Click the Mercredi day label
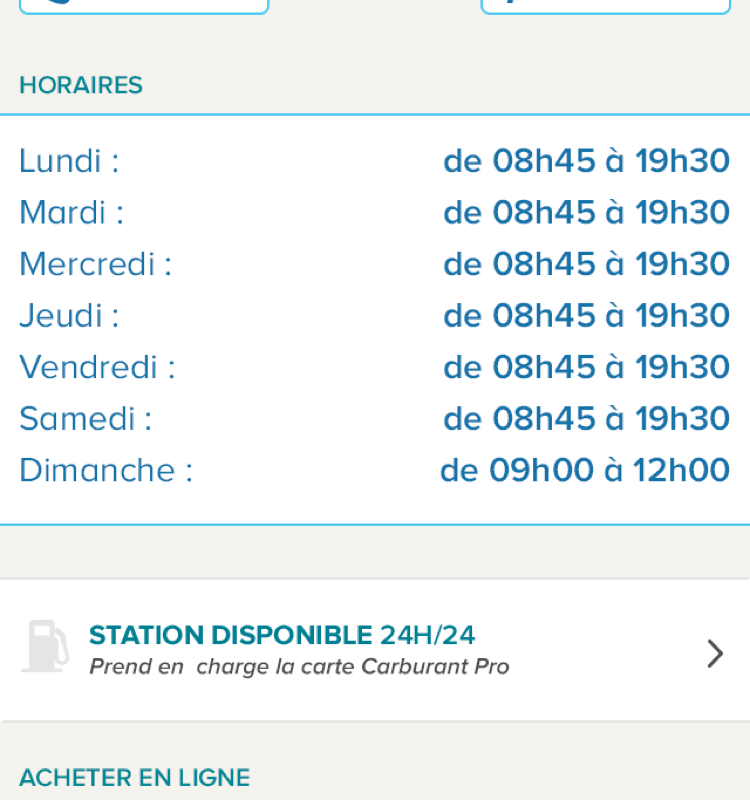 point(95,263)
